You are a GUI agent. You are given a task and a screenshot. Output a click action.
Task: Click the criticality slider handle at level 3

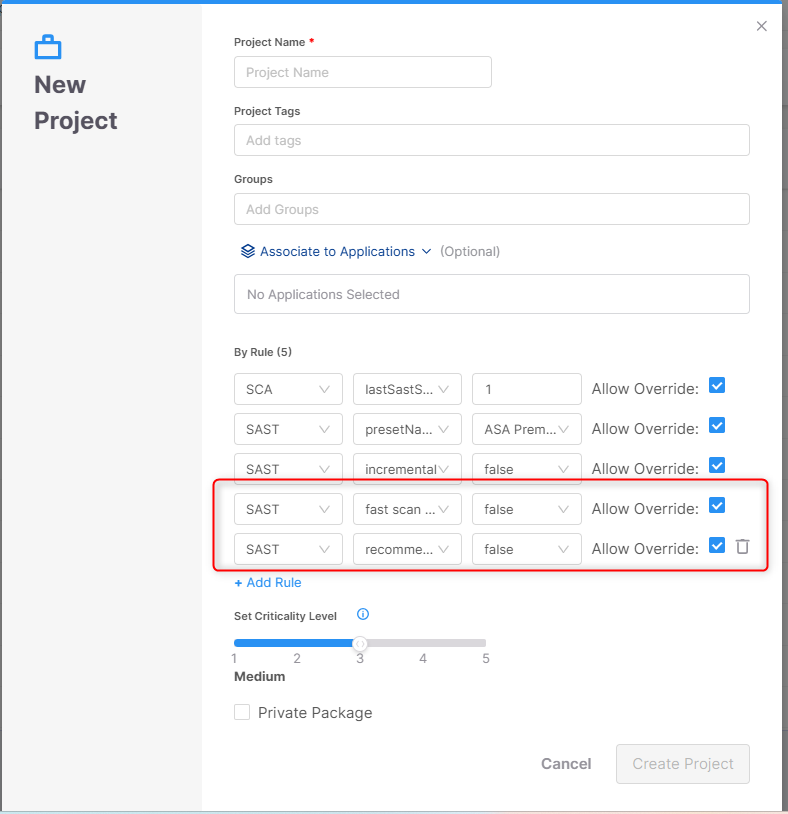[x=360, y=643]
